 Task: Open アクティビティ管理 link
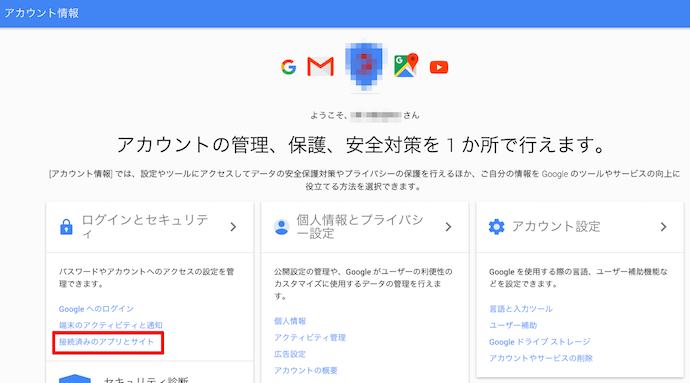[x=310, y=338]
